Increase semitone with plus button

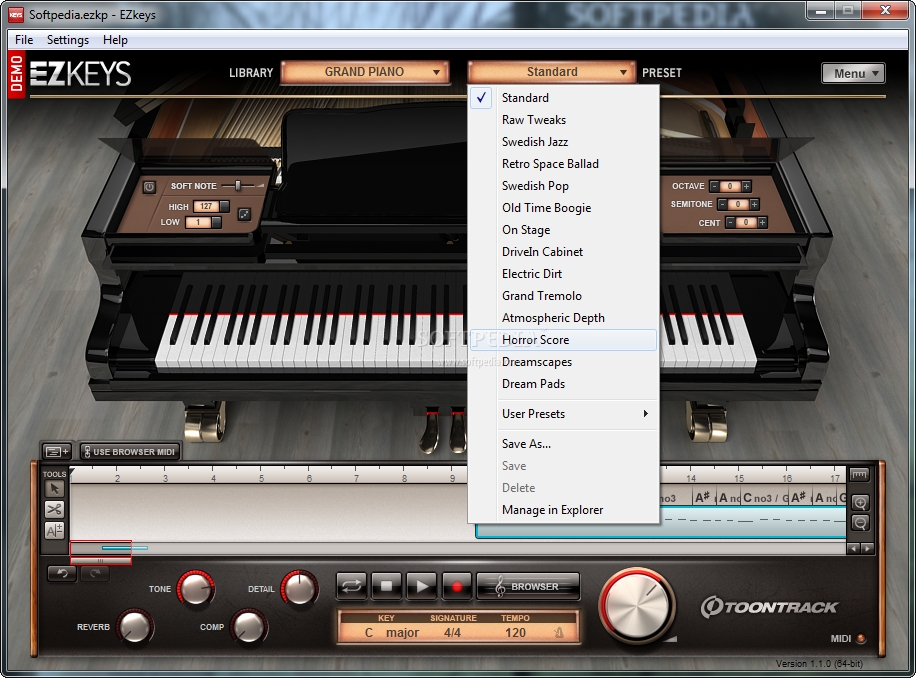click(x=754, y=204)
